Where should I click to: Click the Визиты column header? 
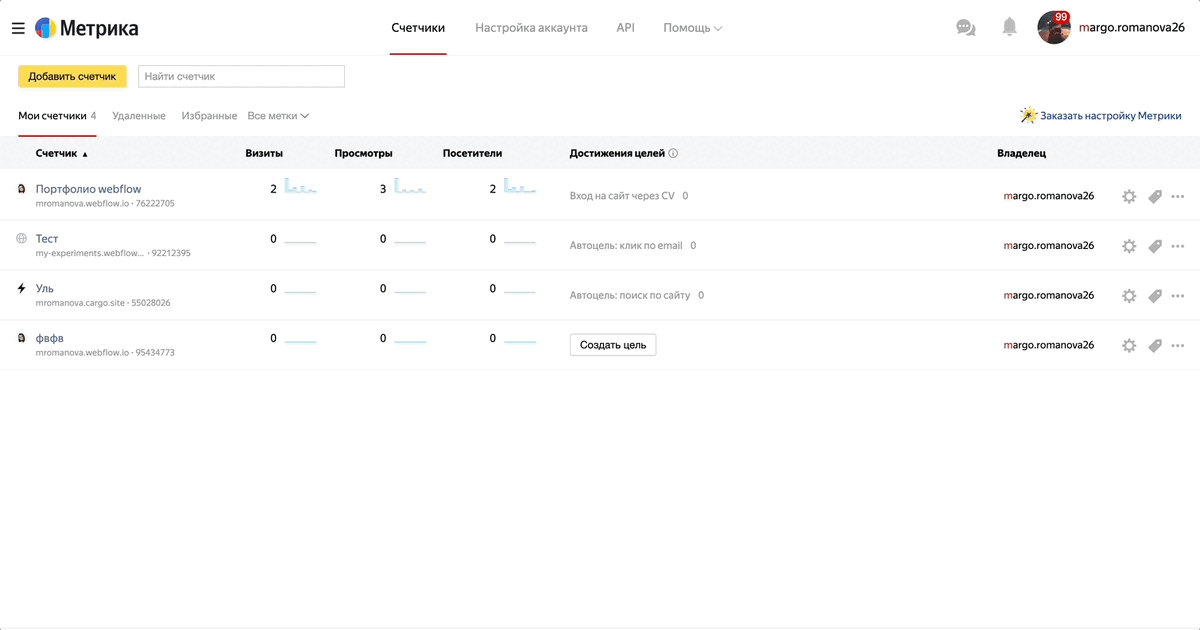[264, 154]
